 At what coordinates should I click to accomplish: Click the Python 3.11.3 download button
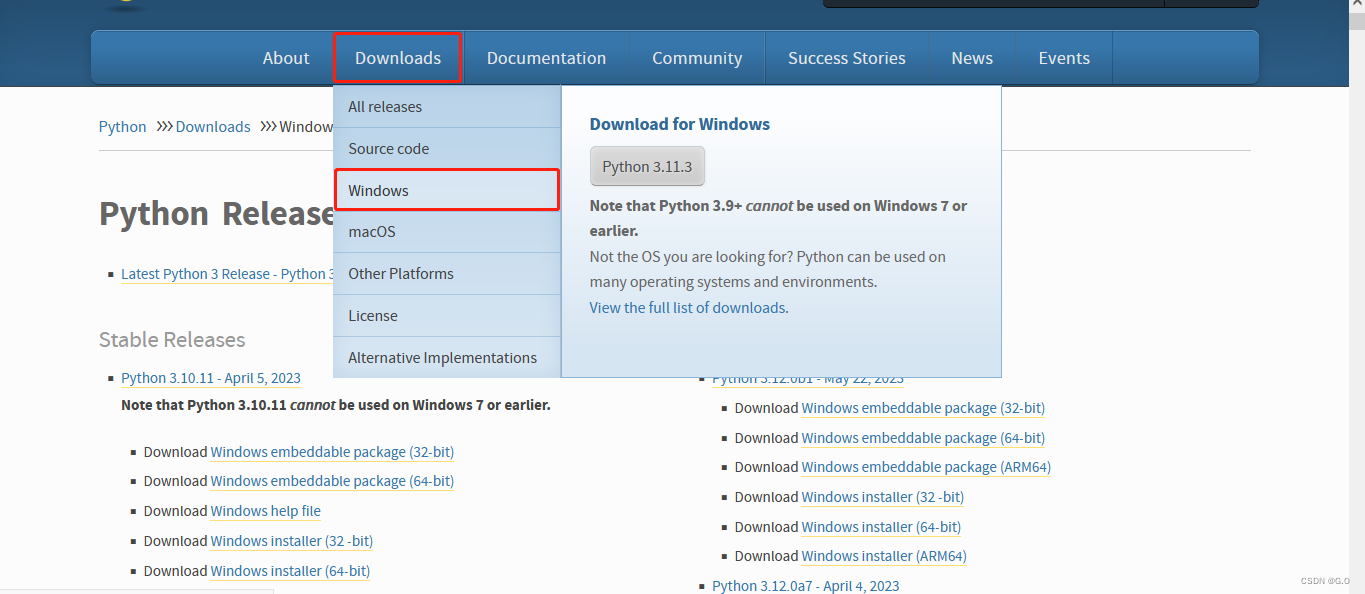[647, 167]
